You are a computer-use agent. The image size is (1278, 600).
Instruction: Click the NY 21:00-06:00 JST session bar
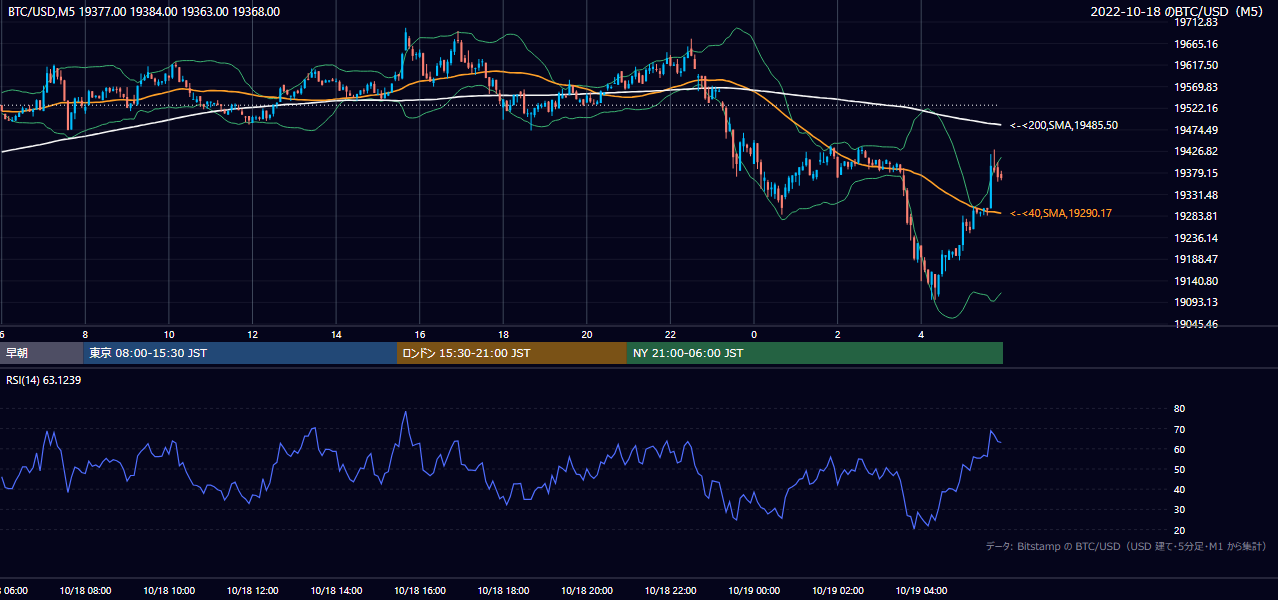click(x=815, y=353)
